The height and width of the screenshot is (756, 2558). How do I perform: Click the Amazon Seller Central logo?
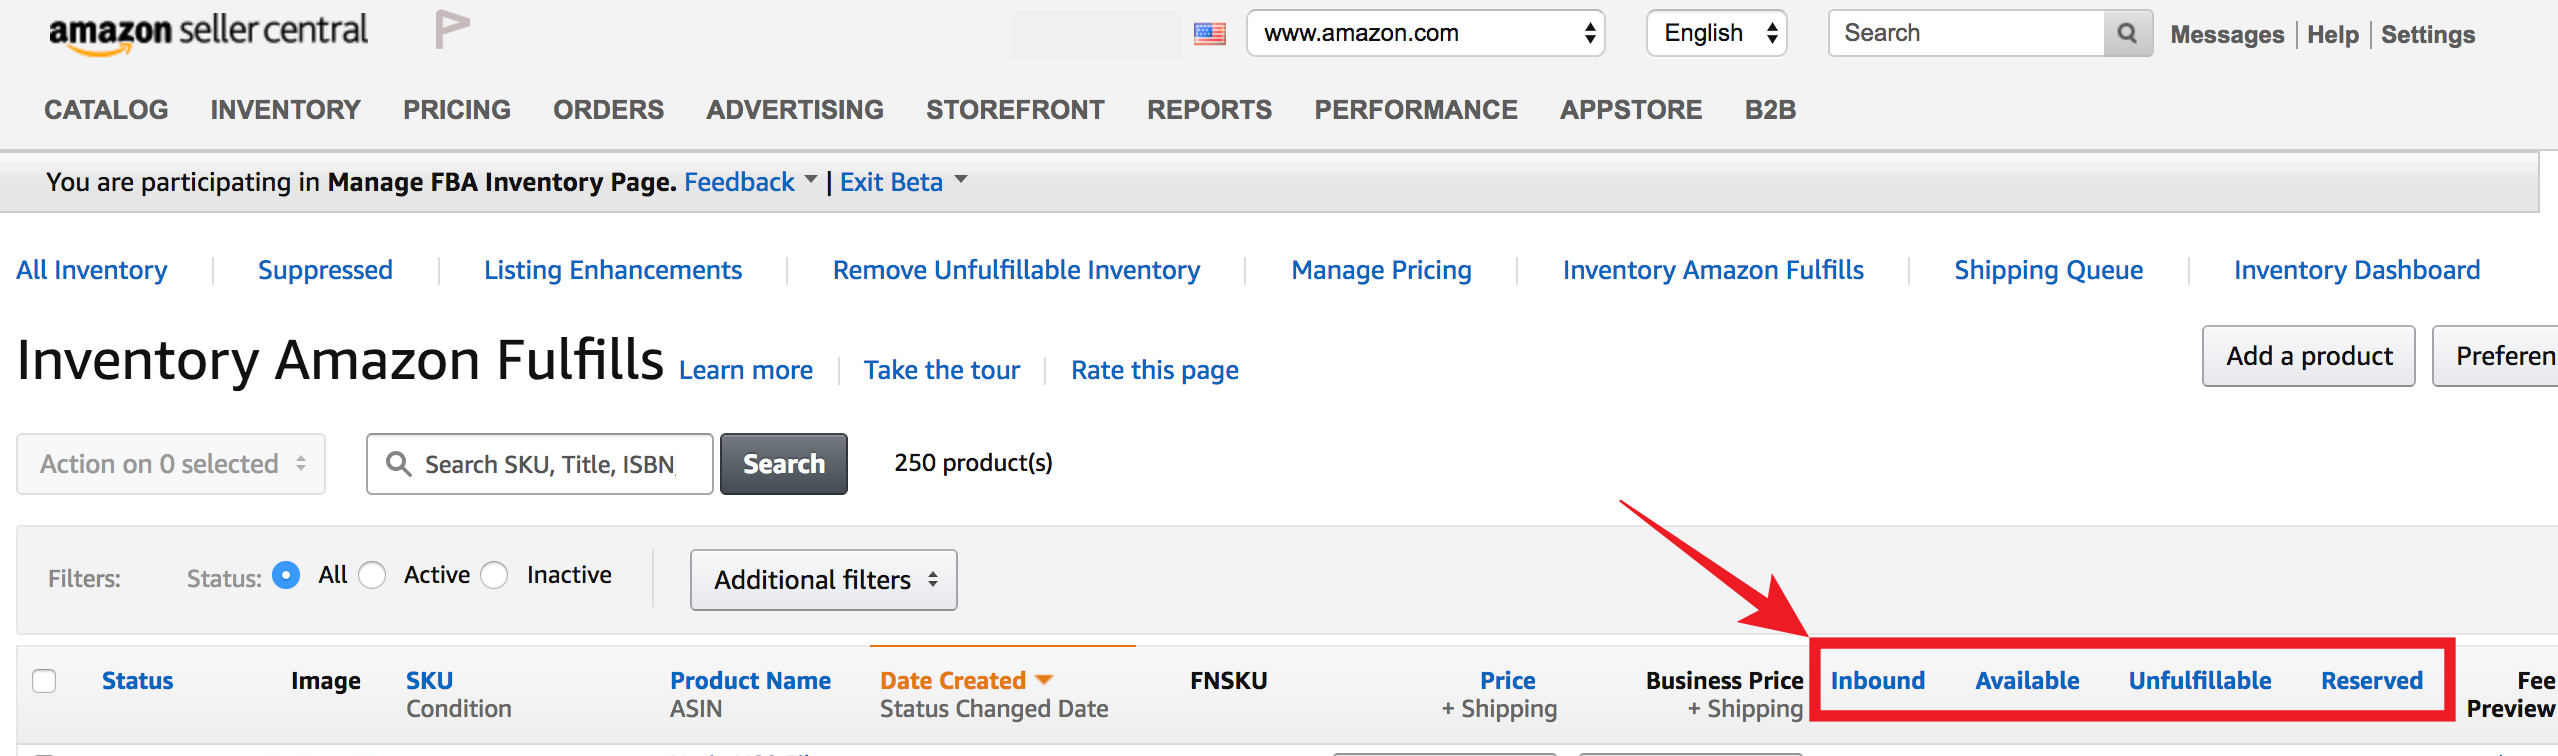(208, 33)
